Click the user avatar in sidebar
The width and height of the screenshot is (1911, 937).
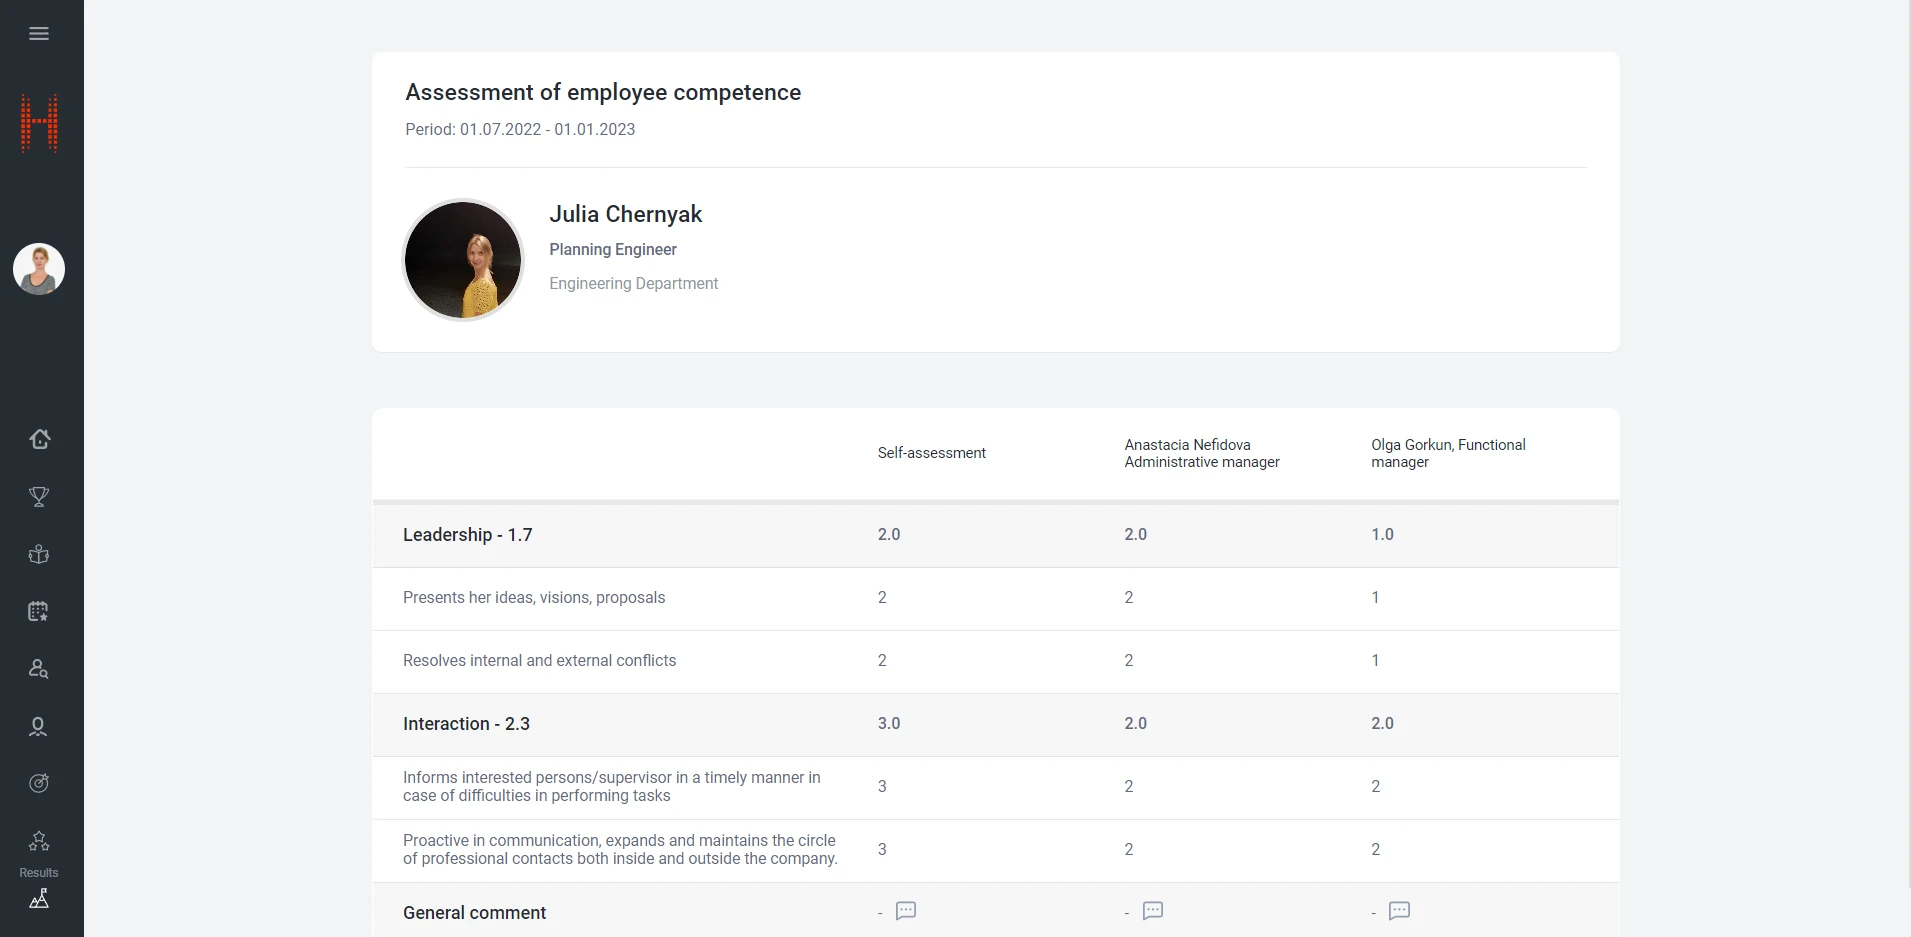(39, 269)
